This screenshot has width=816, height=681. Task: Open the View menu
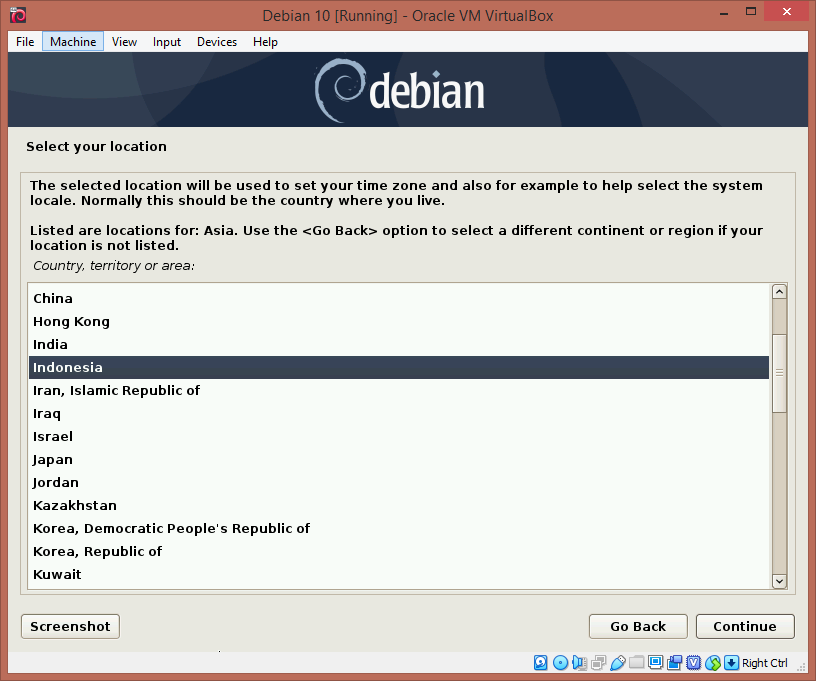point(124,42)
